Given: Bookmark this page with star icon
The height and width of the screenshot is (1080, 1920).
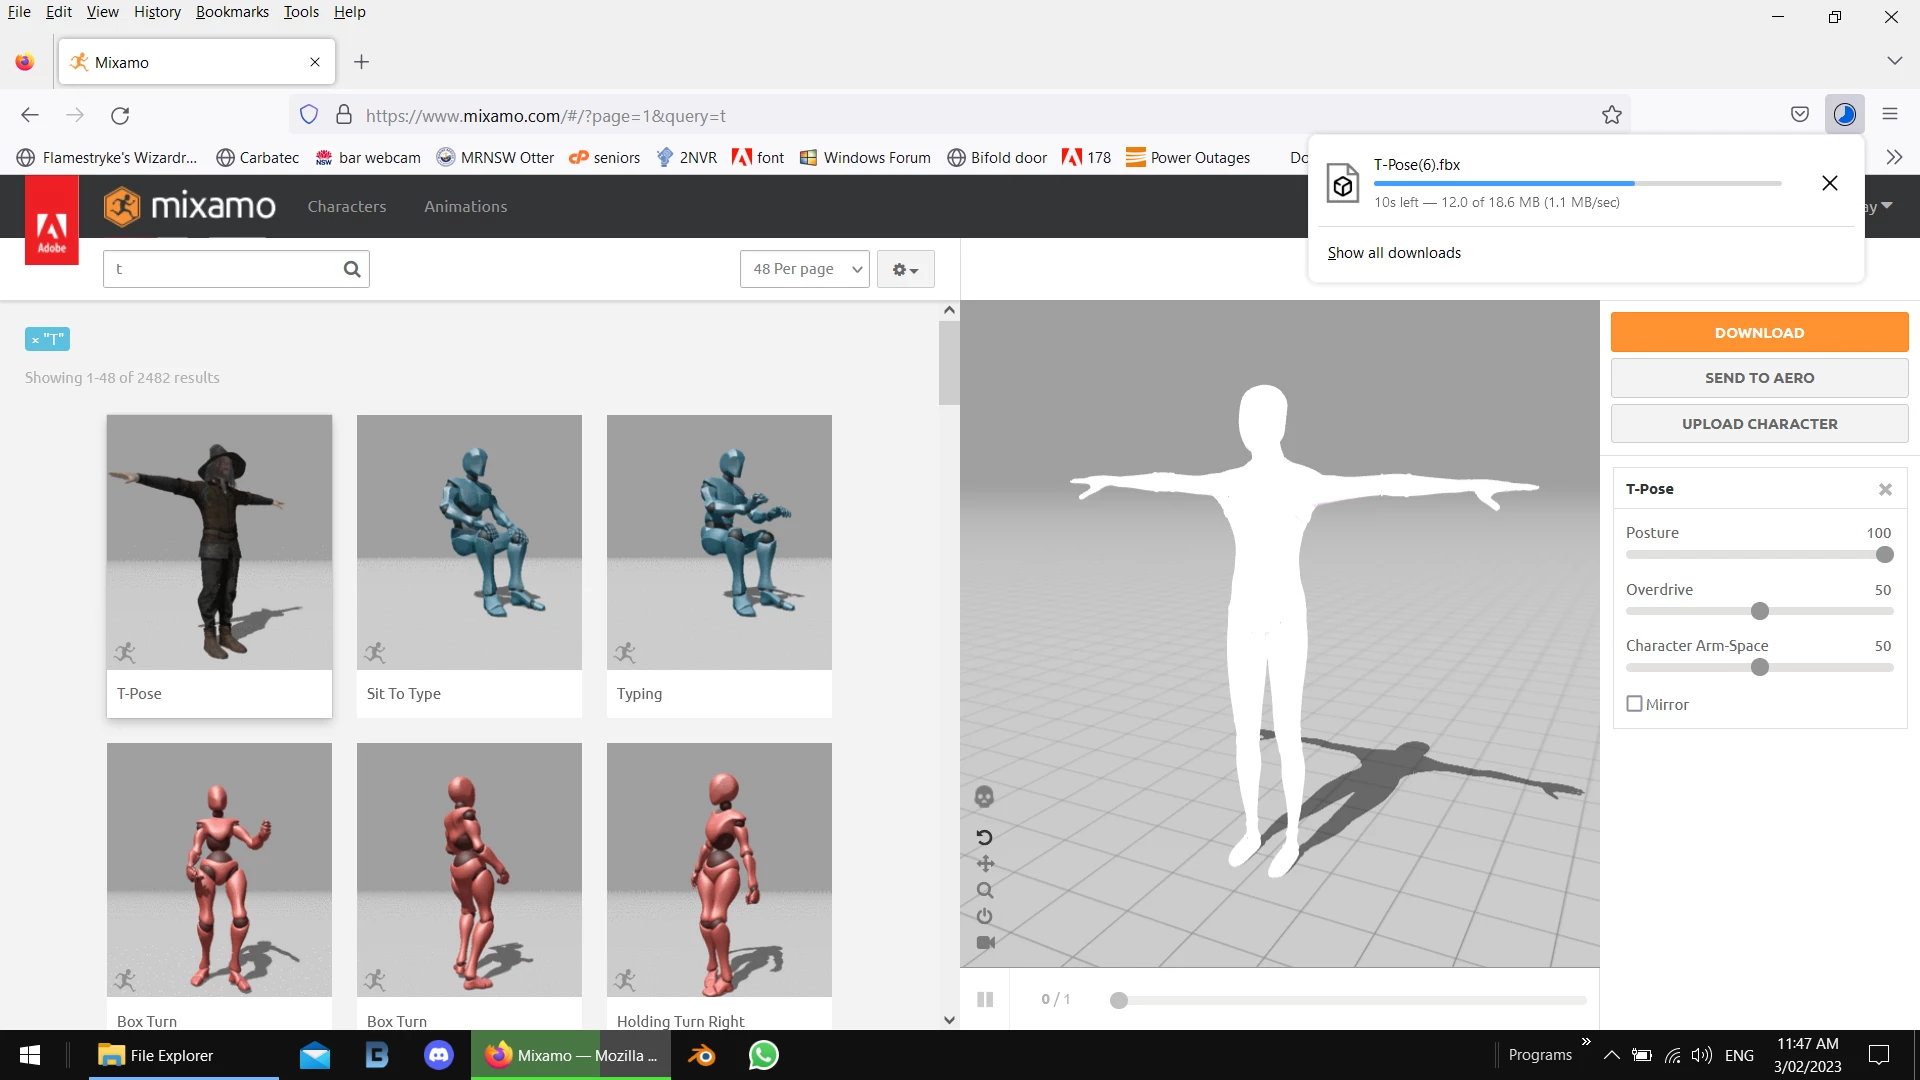Looking at the screenshot, I should tap(1611, 115).
